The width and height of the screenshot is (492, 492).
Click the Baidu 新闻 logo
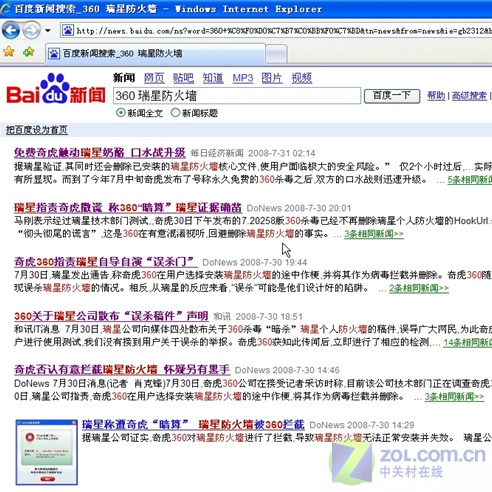pos(56,89)
